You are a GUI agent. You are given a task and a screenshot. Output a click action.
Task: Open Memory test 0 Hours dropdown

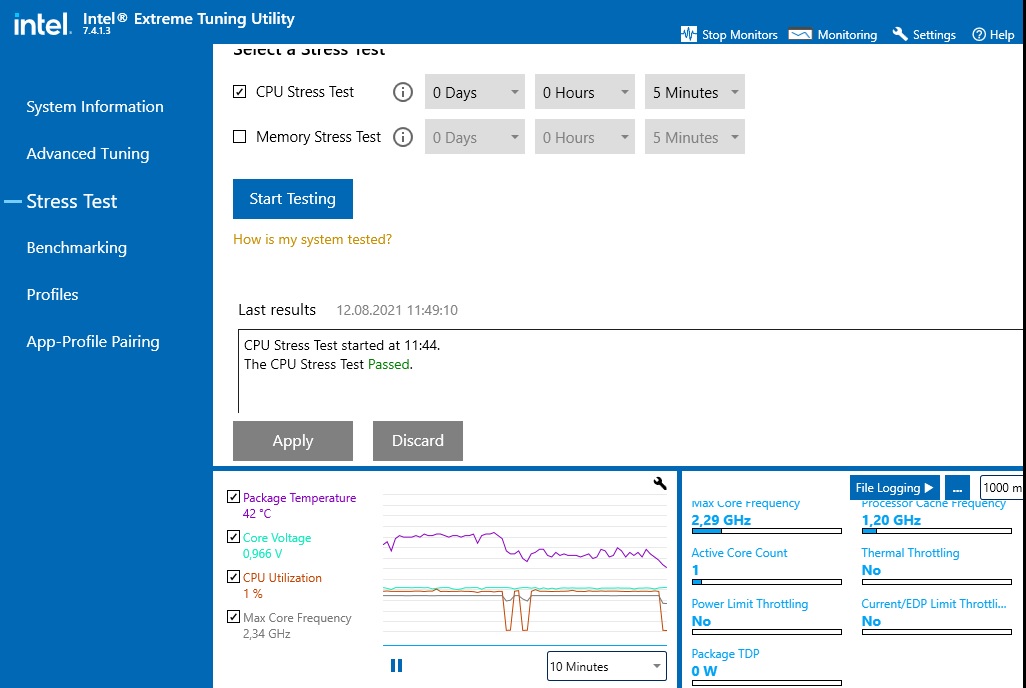(584, 137)
